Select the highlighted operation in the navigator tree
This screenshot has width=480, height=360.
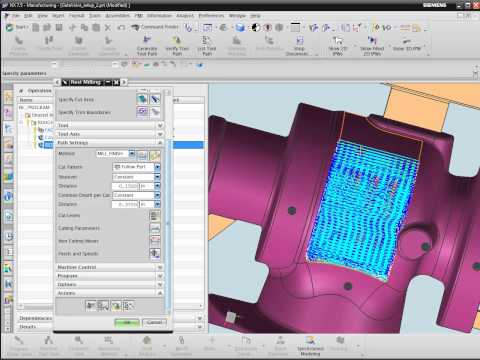pyautogui.click(x=48, y=145)
